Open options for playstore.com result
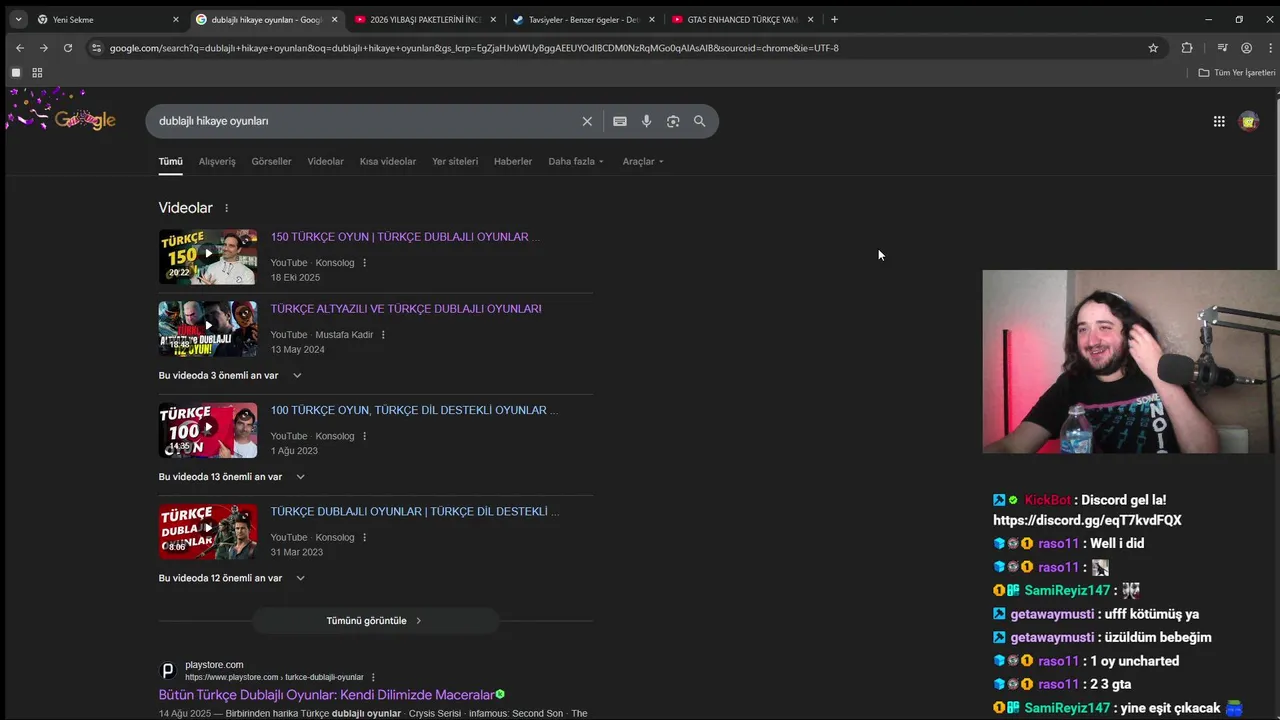 tap(373, 677)
